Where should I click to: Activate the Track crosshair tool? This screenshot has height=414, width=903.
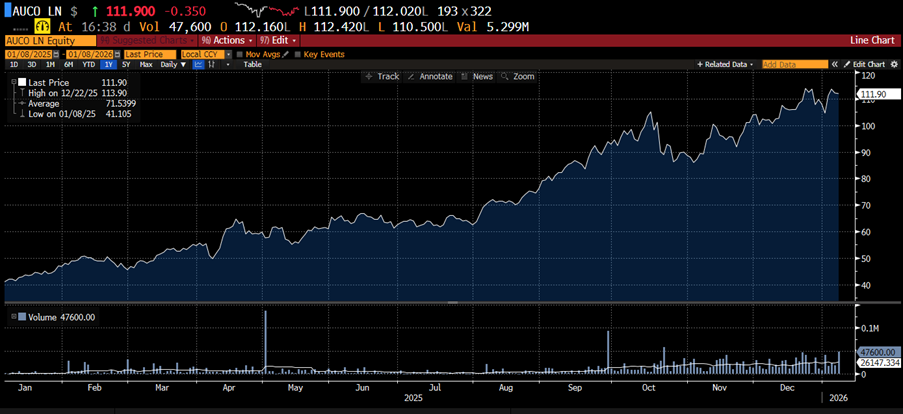(381, 76)
